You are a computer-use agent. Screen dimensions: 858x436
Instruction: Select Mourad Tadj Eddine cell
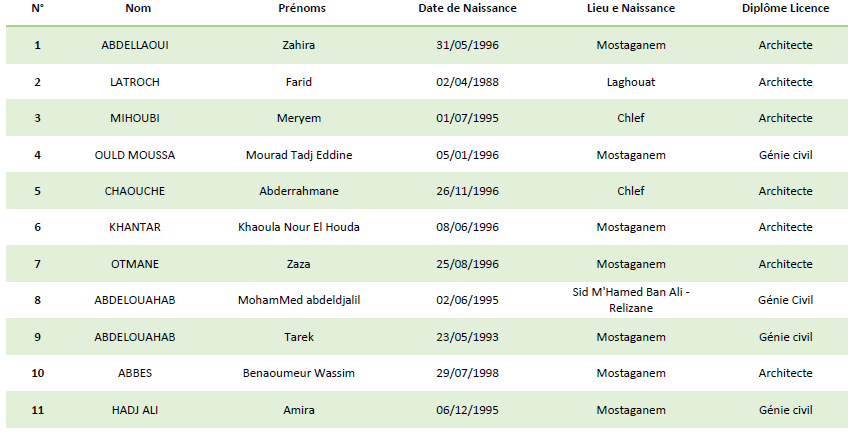click(x=299, y=155)
